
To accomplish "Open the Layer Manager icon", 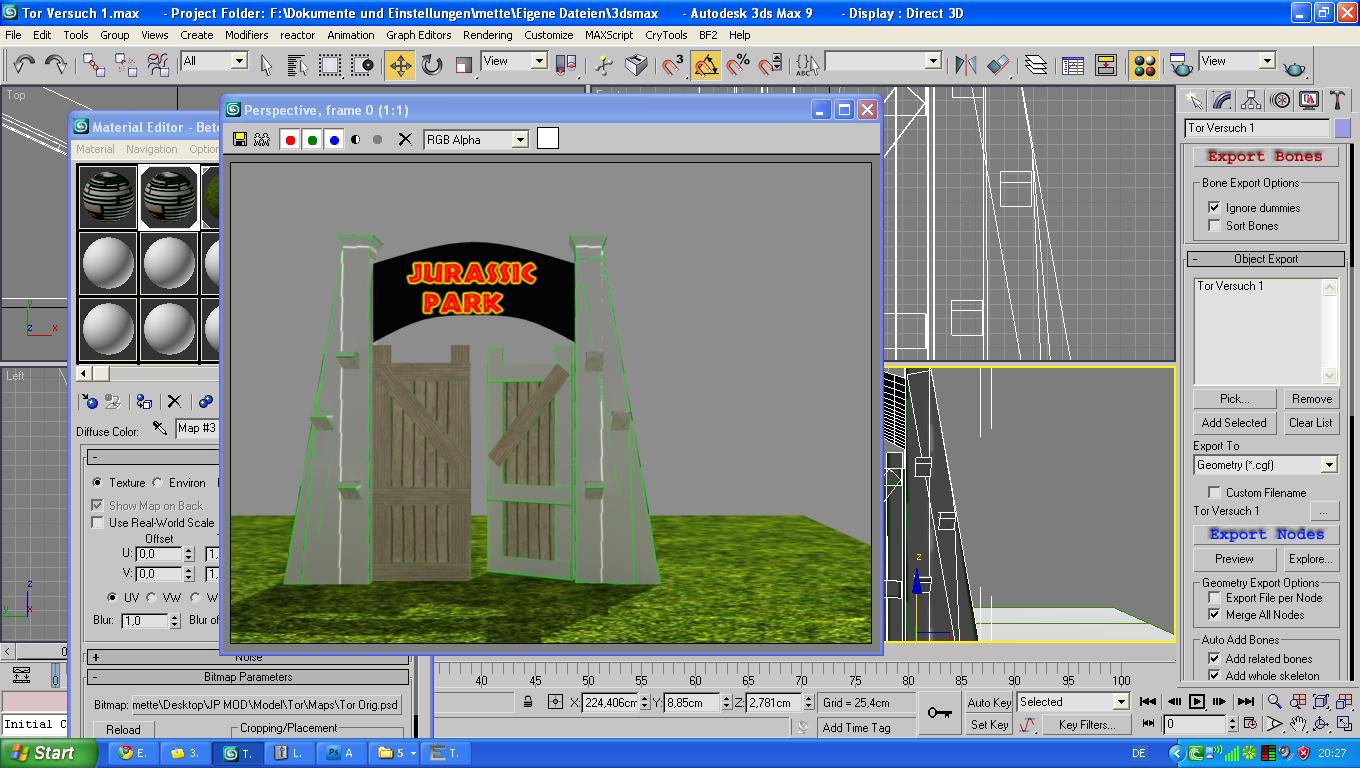I will point(1036,65).
